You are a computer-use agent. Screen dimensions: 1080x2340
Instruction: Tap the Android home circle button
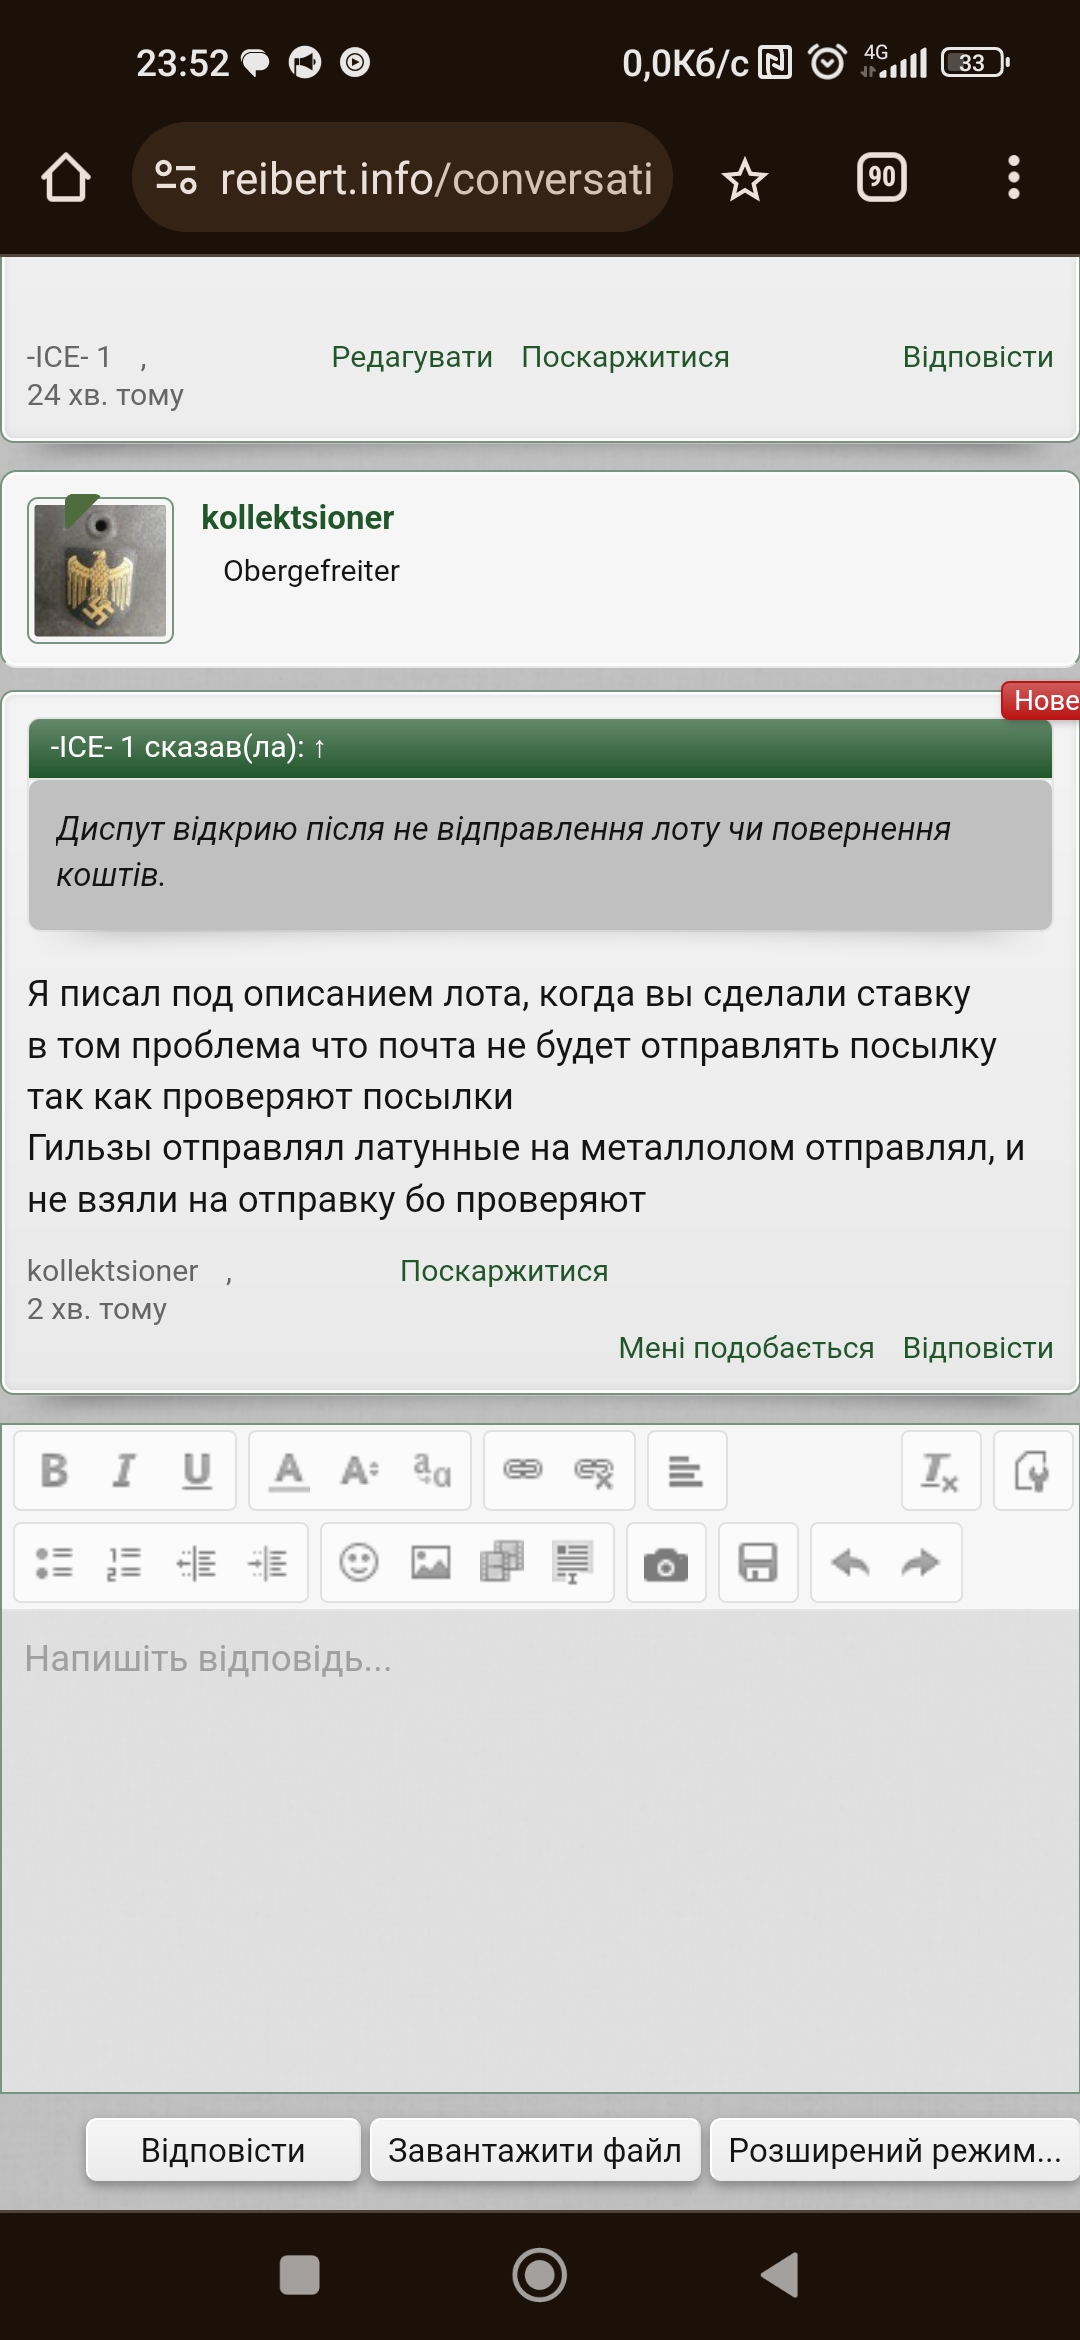(540, 2275)
